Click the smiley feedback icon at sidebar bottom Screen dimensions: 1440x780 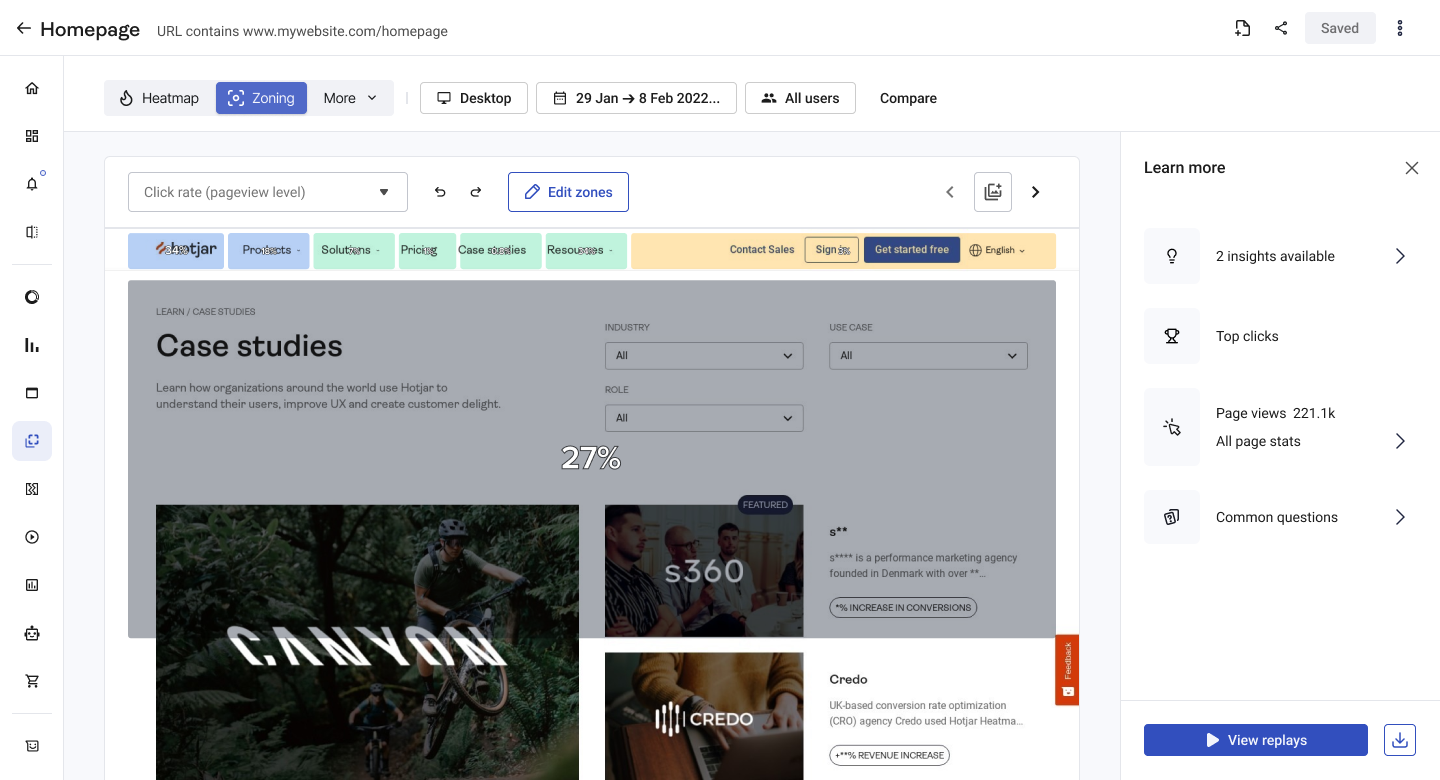pyautogui.click(x=32, y=746)
